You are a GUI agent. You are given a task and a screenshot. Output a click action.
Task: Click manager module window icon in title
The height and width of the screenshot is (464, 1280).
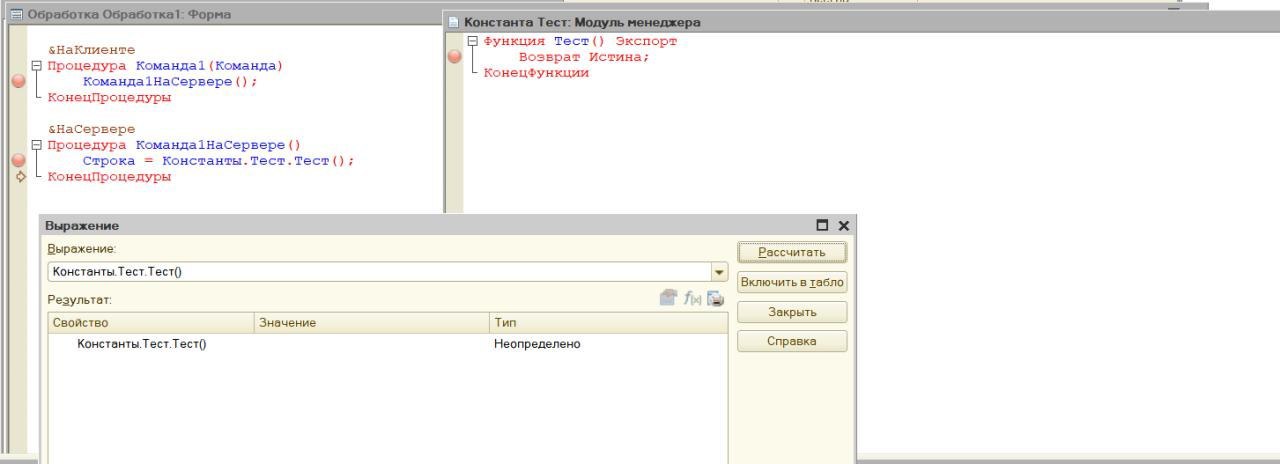pyautogui.click(x=453, y=22)
